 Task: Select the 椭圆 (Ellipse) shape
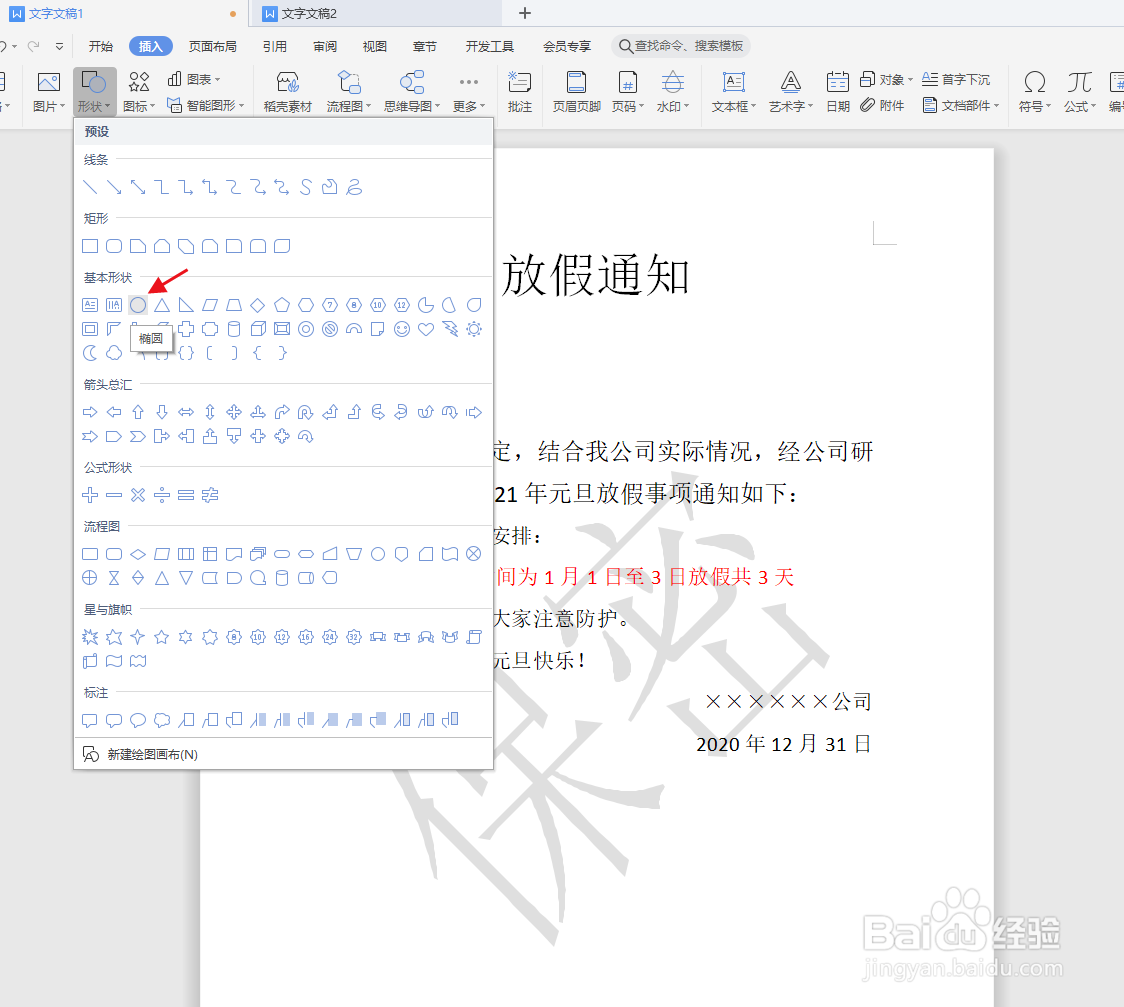137,305
